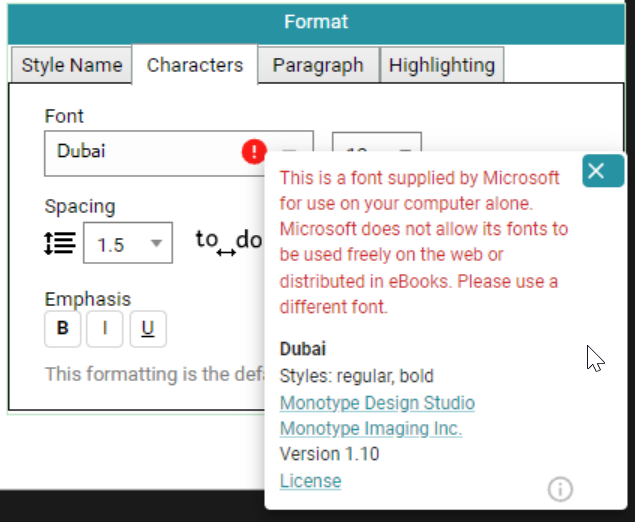Toggle bold emphasis button
The height and width of the screenshot is (522, 635).
[62, 329]
